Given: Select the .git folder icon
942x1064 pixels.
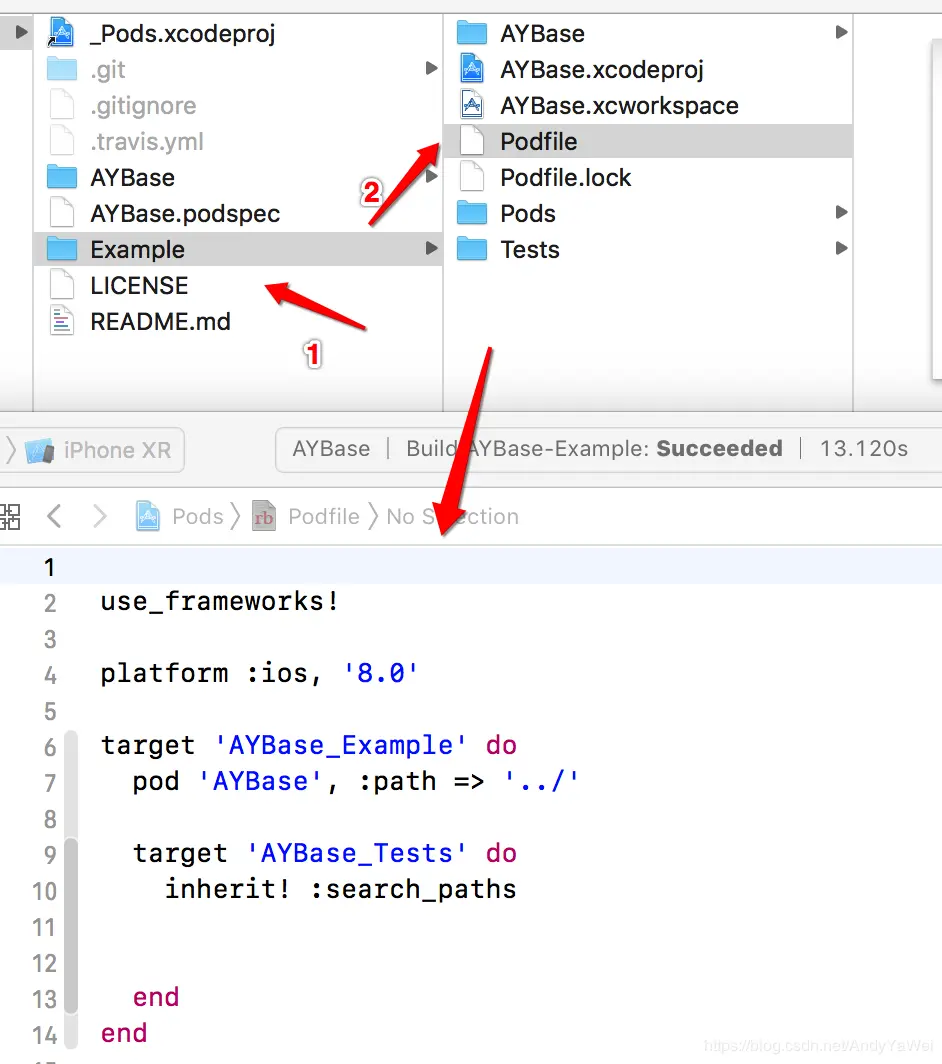Looking at the screenshot, I should [62, 69].
